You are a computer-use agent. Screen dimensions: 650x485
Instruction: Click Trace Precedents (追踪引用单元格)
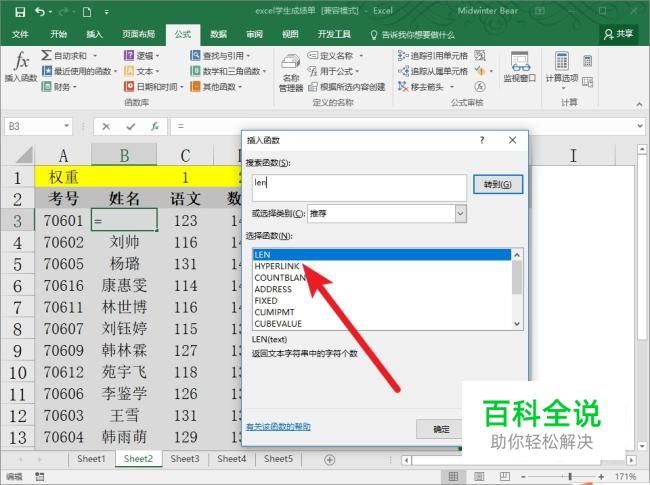pyautogui.click(x=432, y=56)
